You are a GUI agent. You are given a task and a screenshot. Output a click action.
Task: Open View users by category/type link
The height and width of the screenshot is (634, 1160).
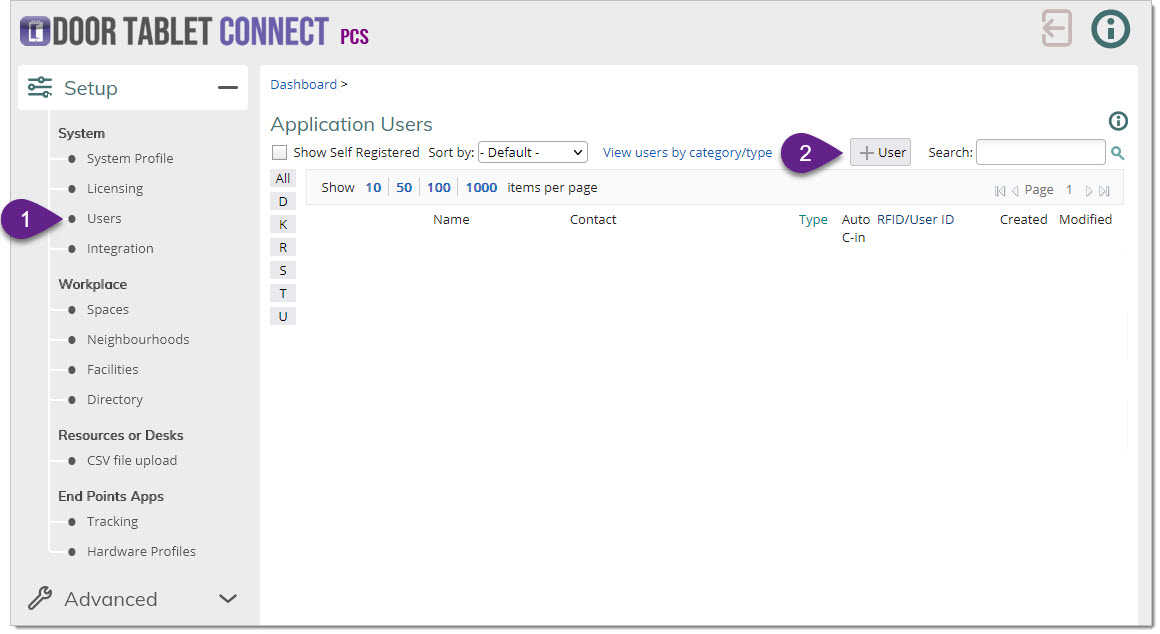click(687, 153)
